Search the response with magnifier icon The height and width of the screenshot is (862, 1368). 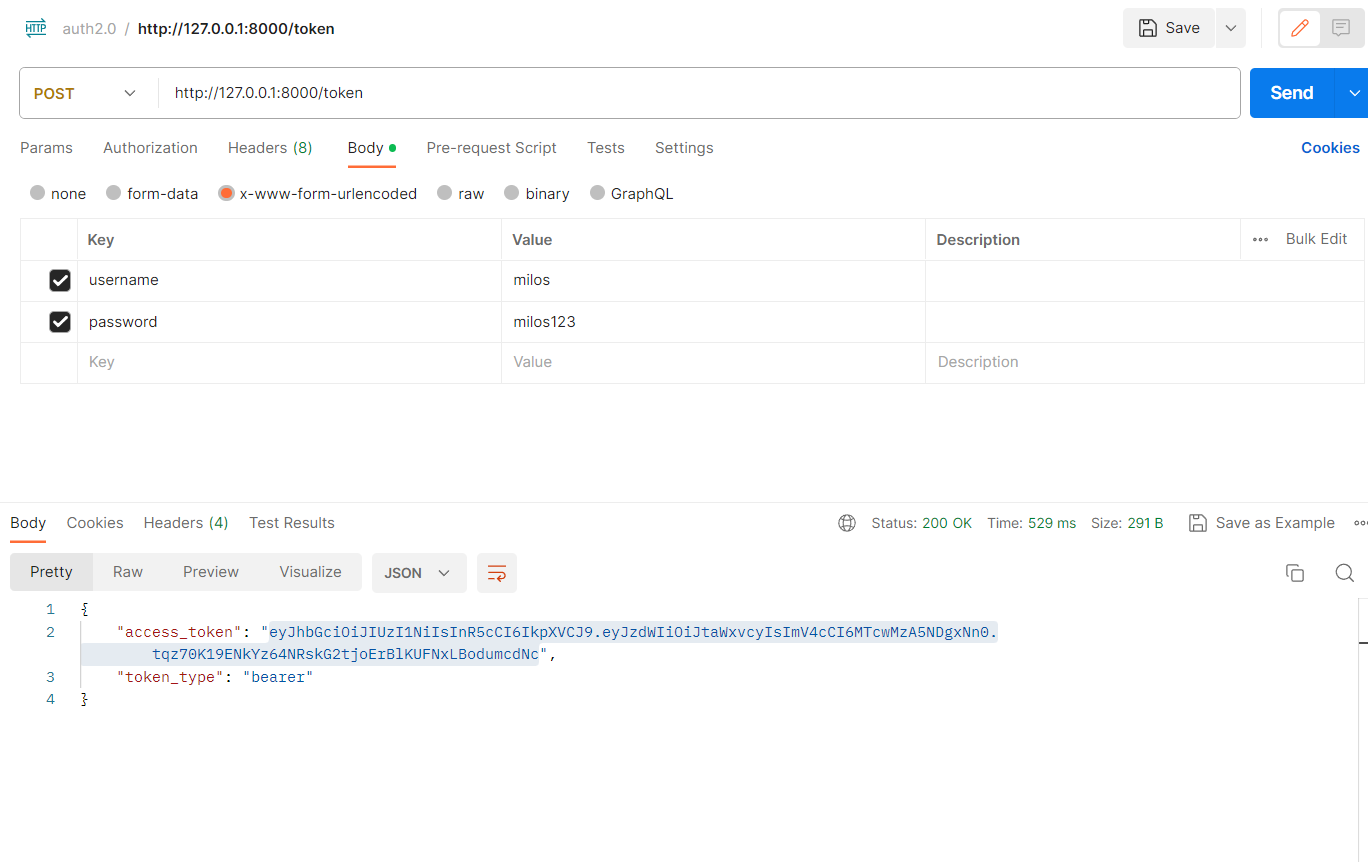[x=1345, y=573]
